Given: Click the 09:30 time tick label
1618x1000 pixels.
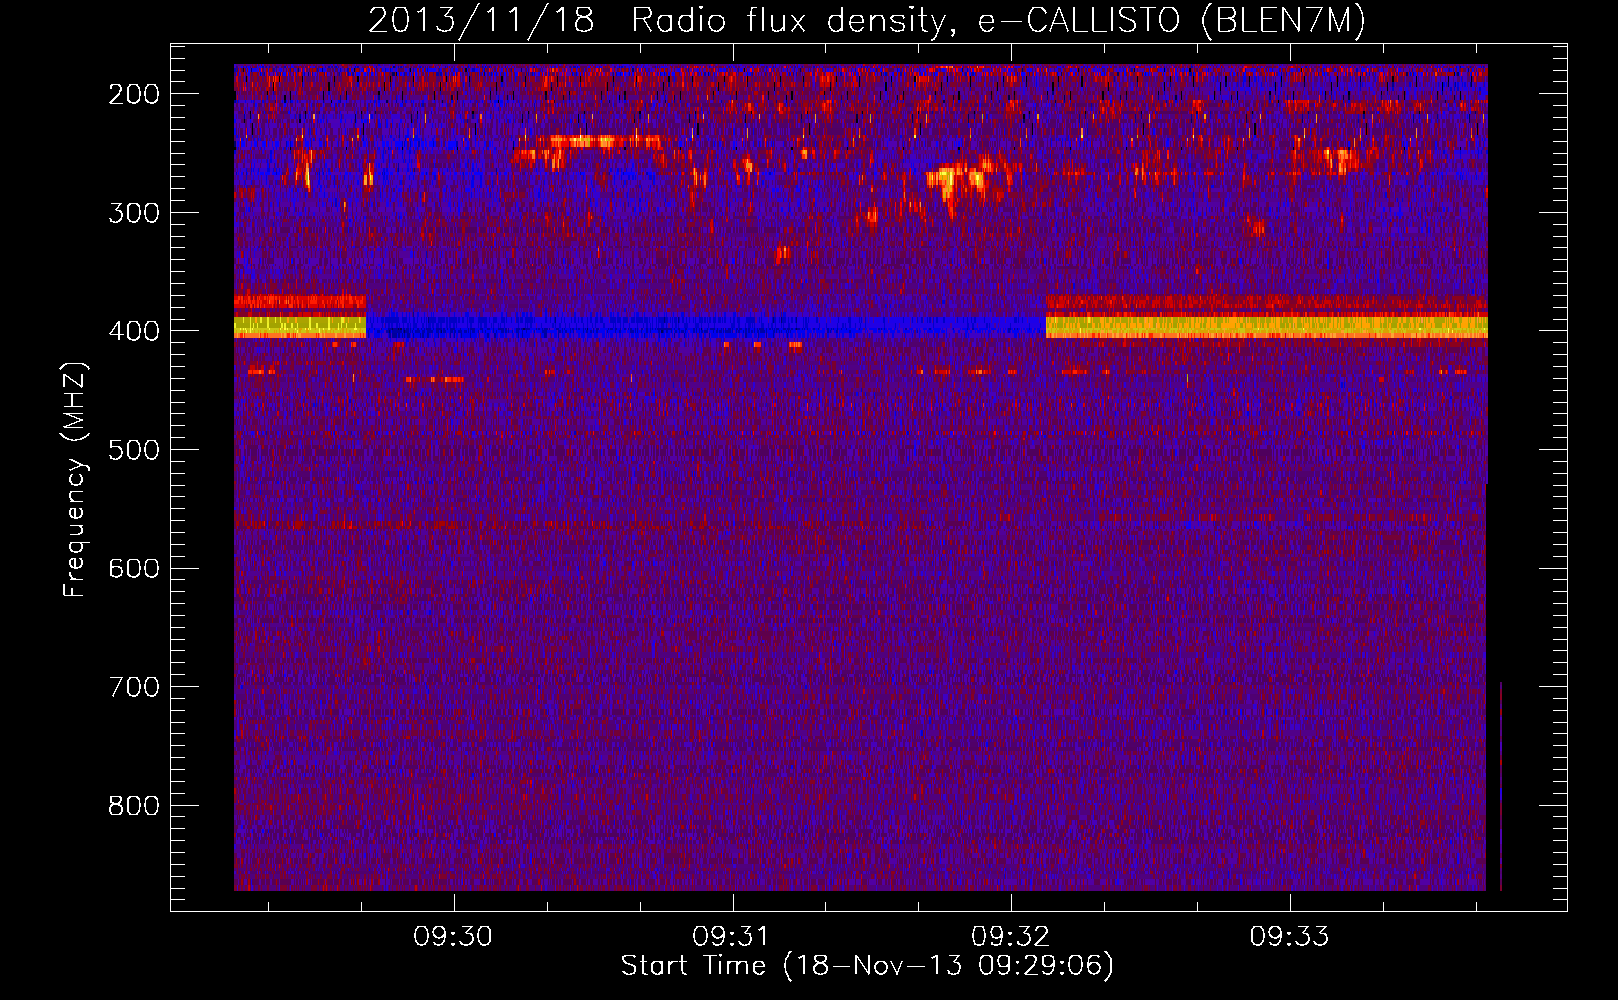Looking at the screenshot, I should click(454, 937).
